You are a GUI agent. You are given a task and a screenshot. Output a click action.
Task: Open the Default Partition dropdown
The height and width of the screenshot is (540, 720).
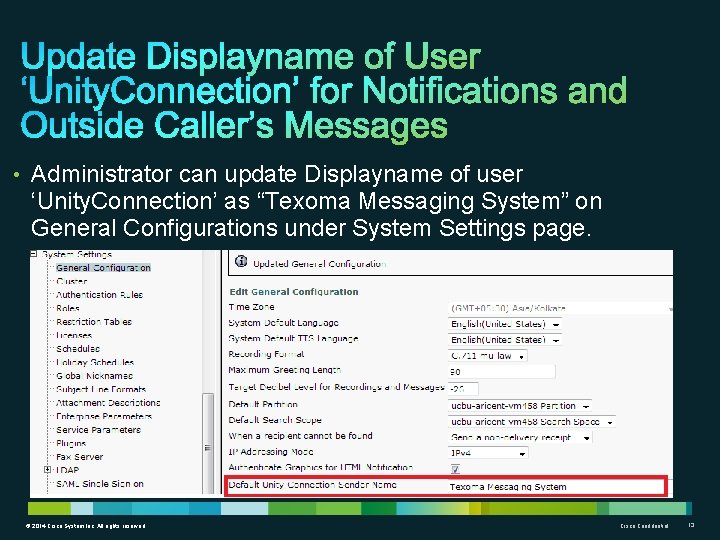point(520,406)
